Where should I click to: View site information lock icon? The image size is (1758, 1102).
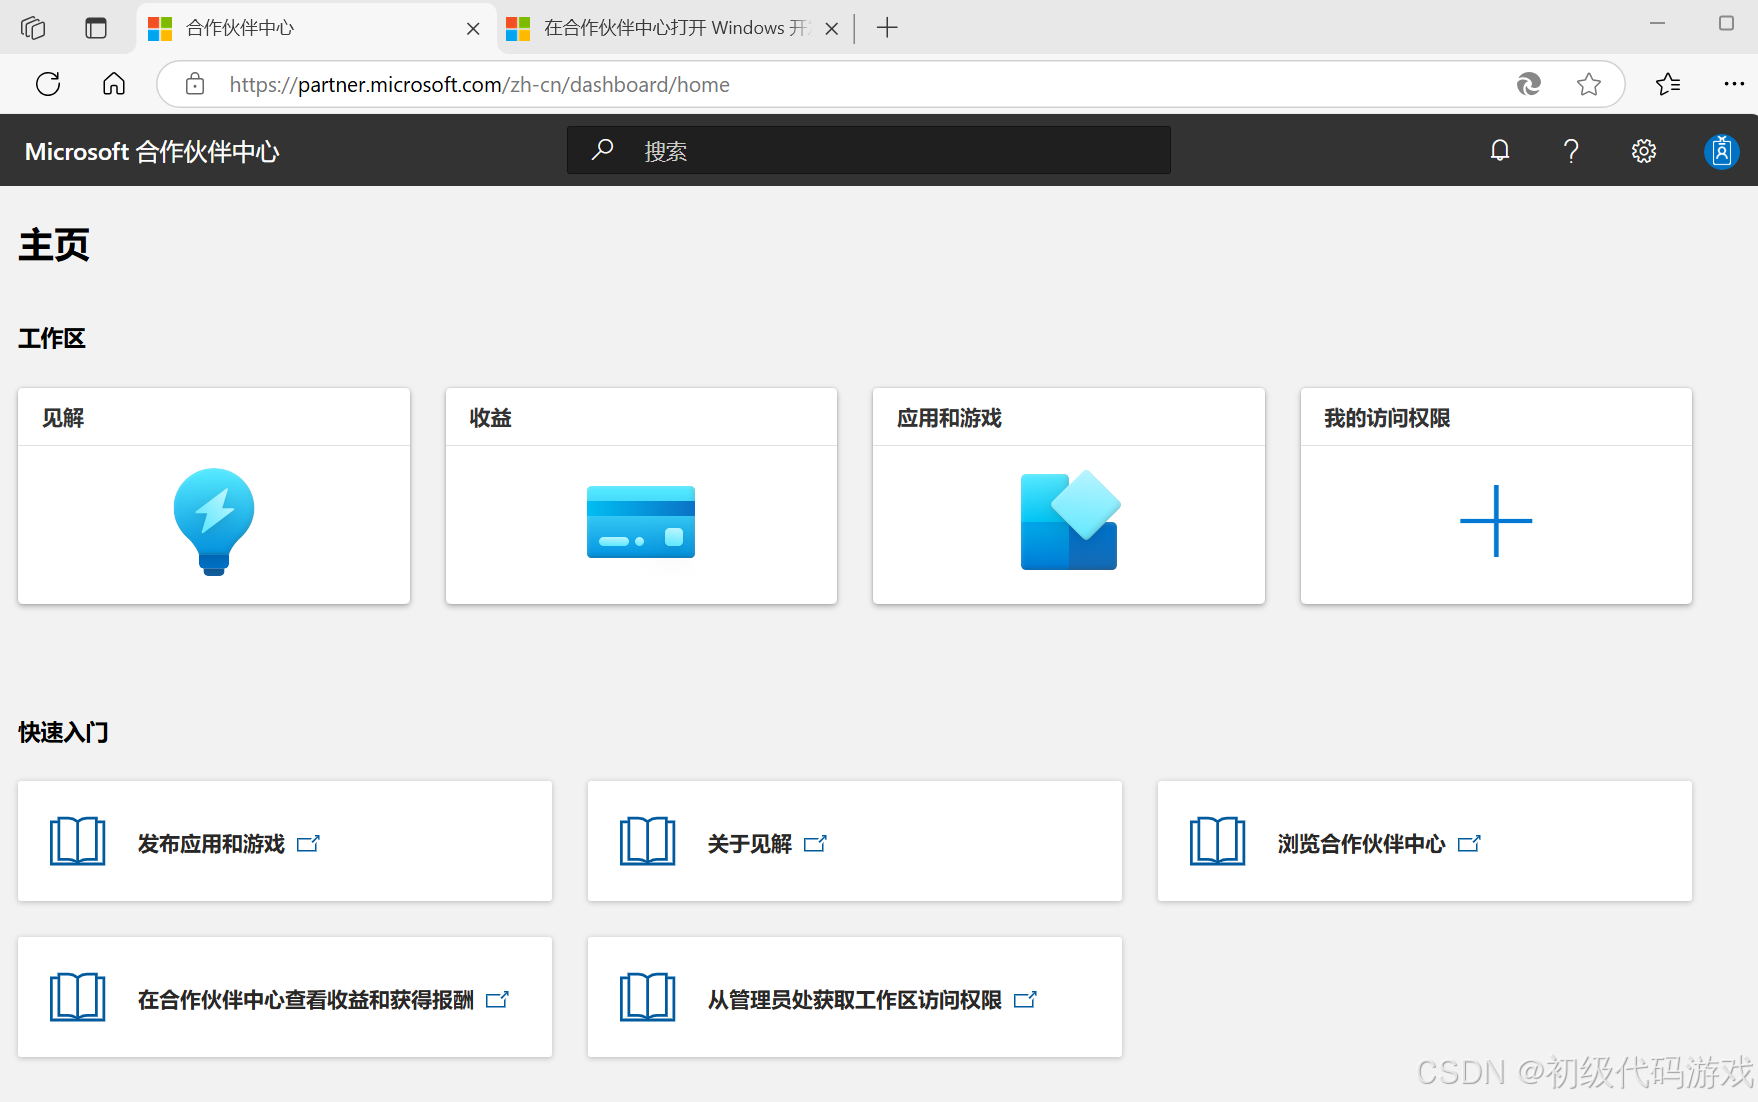coord(195,84)
